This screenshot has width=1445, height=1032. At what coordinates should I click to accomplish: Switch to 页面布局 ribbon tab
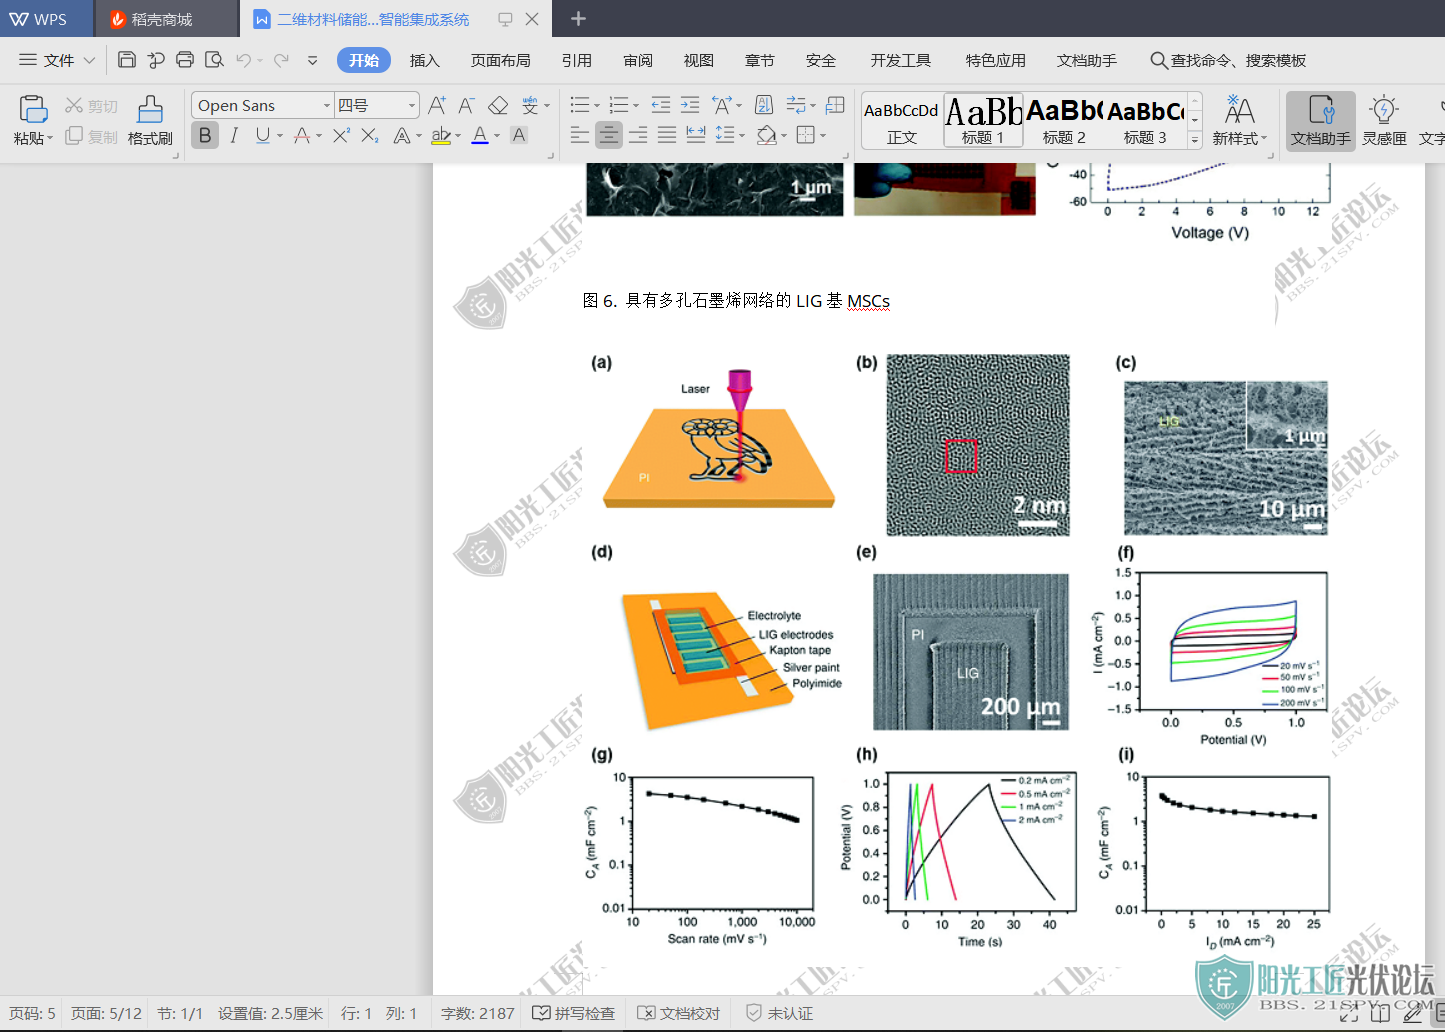(x=501, y=60)
